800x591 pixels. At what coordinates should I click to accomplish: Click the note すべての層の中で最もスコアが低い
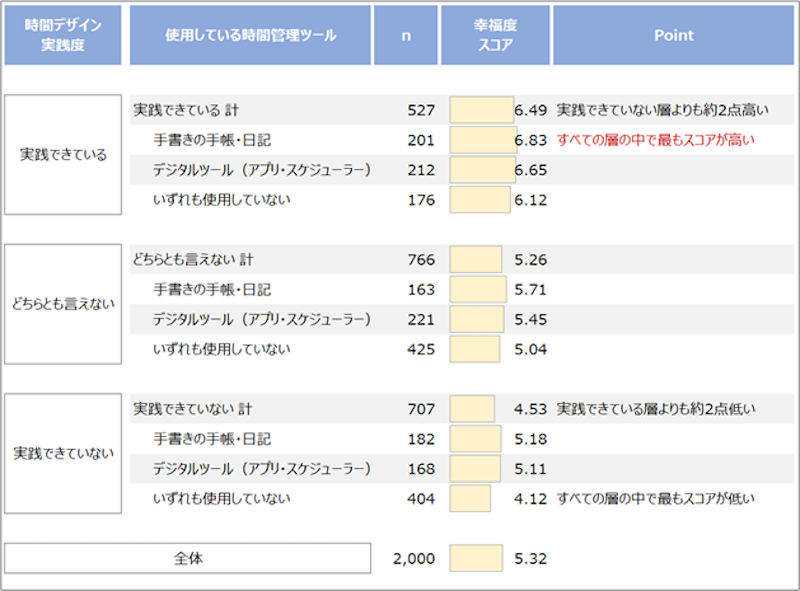click(655, 498)
